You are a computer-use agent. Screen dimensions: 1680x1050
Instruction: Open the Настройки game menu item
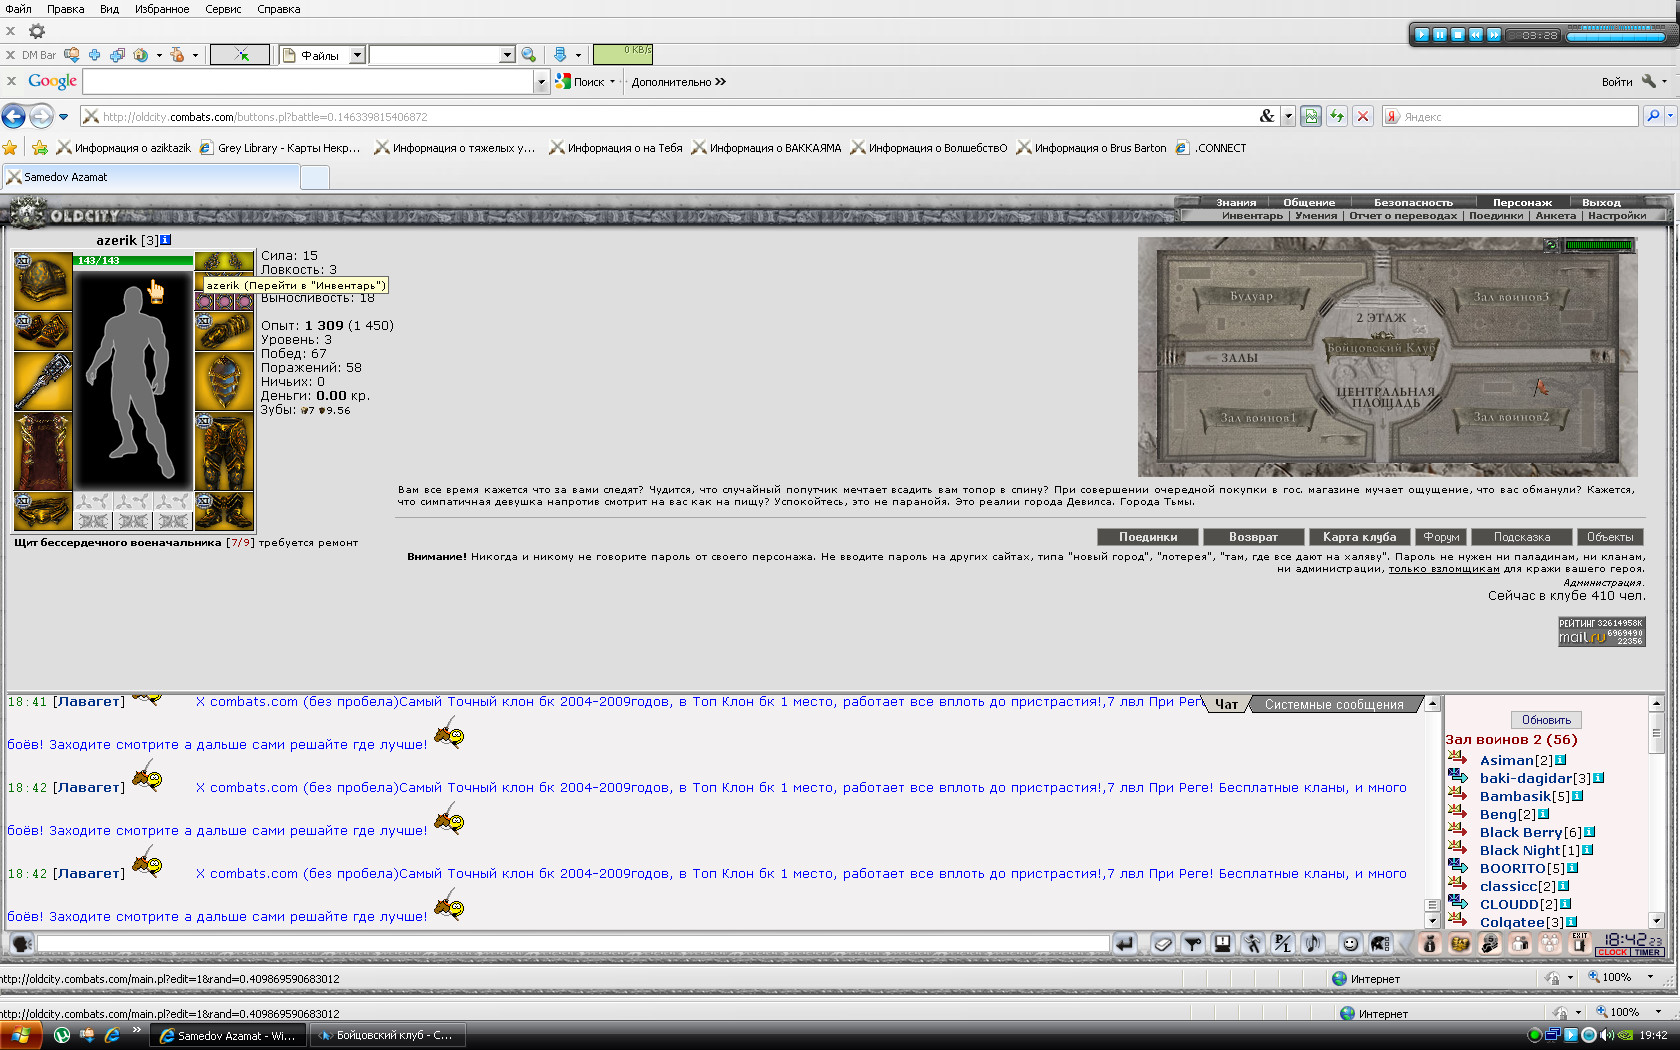(1616, 215)
